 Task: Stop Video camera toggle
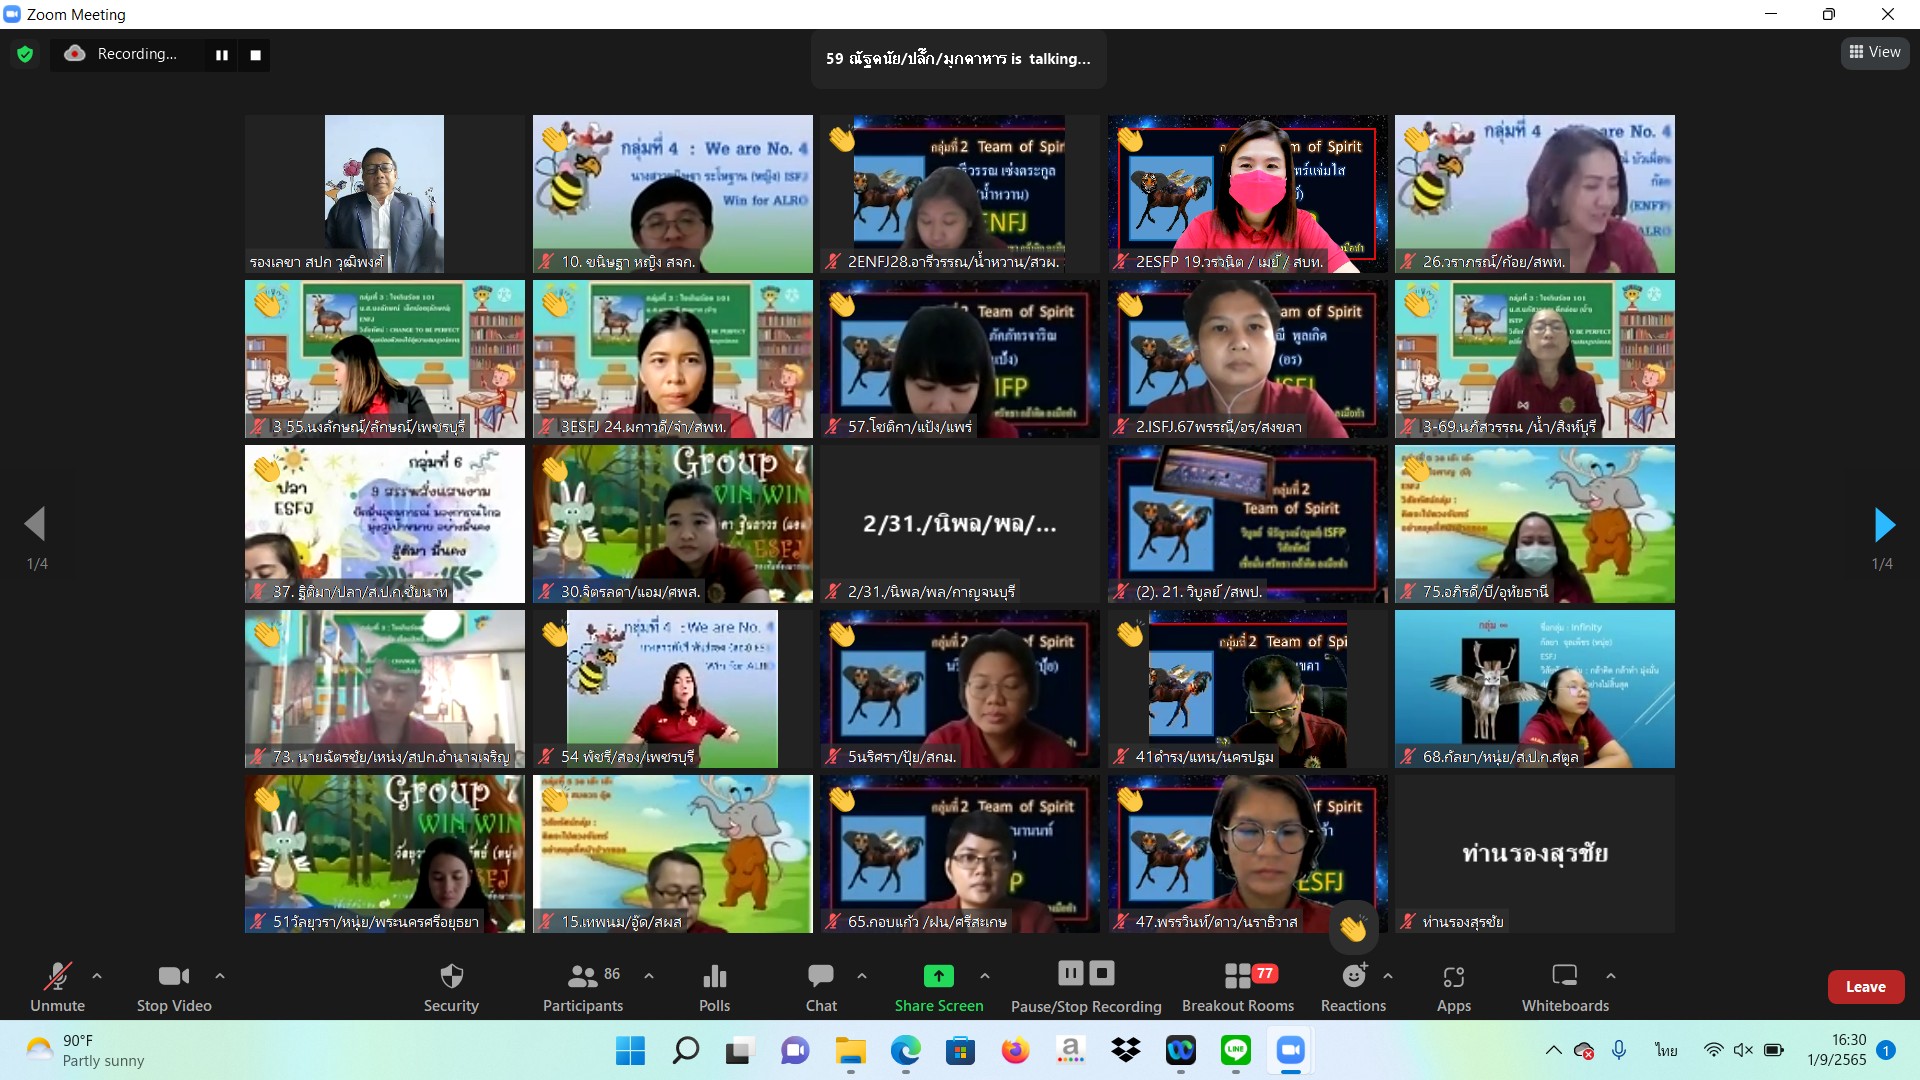pos(174,986)
